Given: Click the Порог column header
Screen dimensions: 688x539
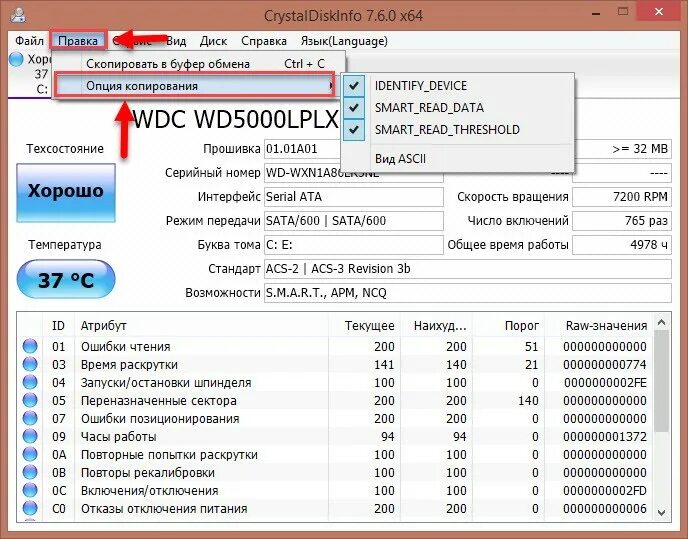Looking at the screenshot, I should tap(508, 325).
